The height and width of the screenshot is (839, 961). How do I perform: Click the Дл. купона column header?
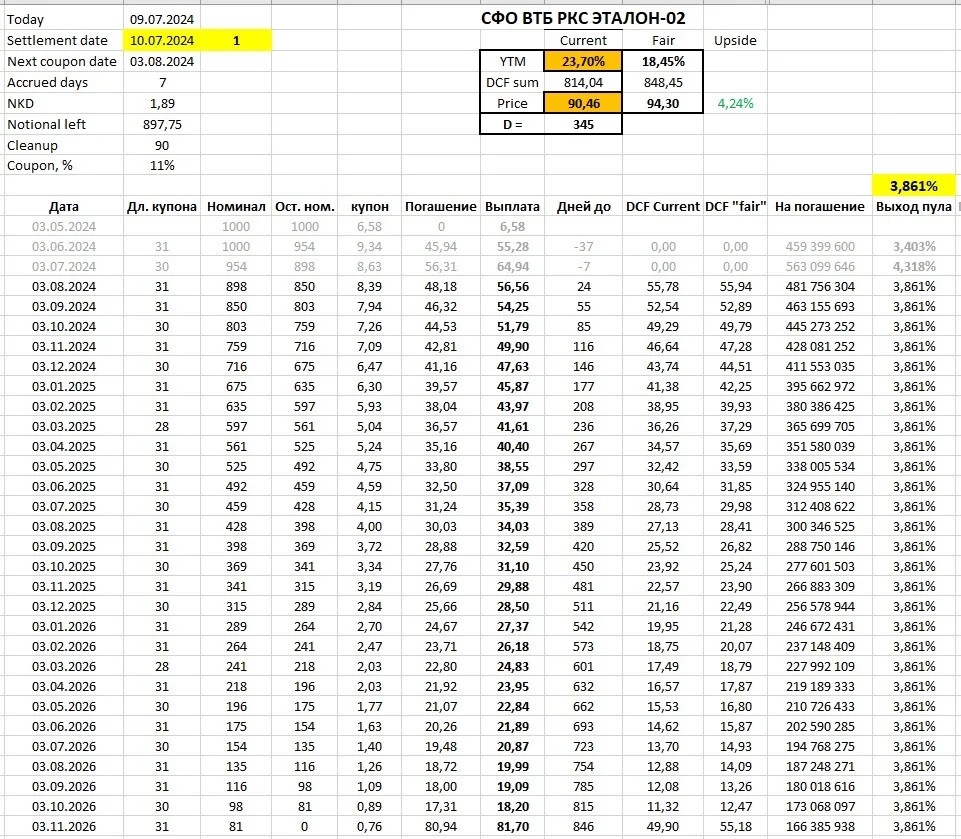tap(162, 207)
